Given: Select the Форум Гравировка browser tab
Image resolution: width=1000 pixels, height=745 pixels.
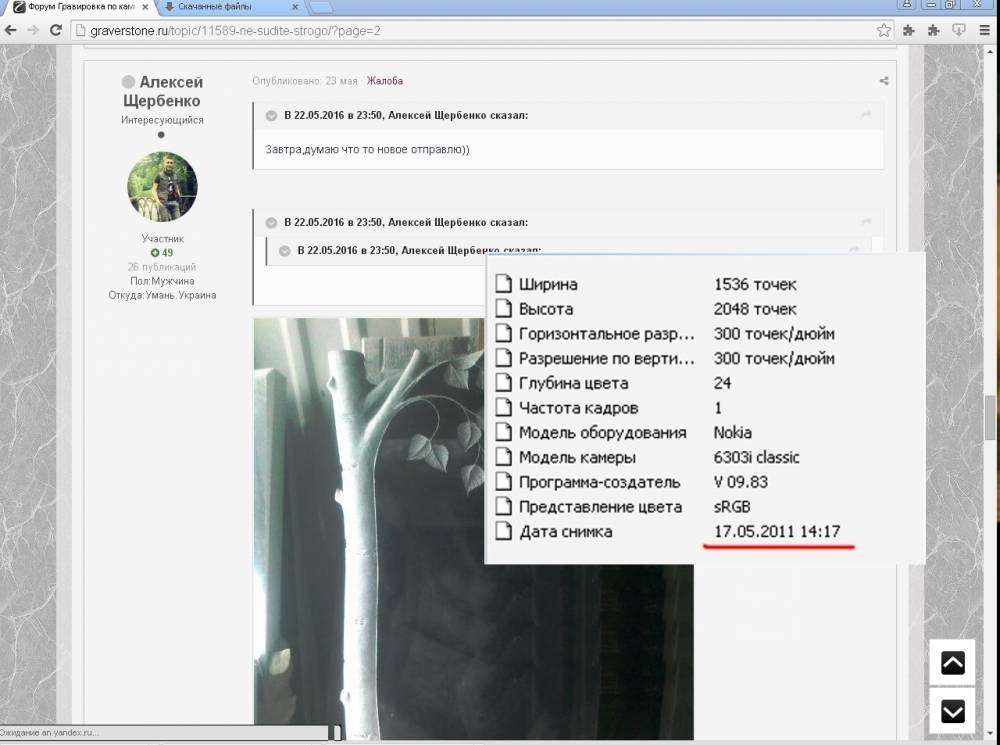Looking at the screenshot, I should coord(75,7).
